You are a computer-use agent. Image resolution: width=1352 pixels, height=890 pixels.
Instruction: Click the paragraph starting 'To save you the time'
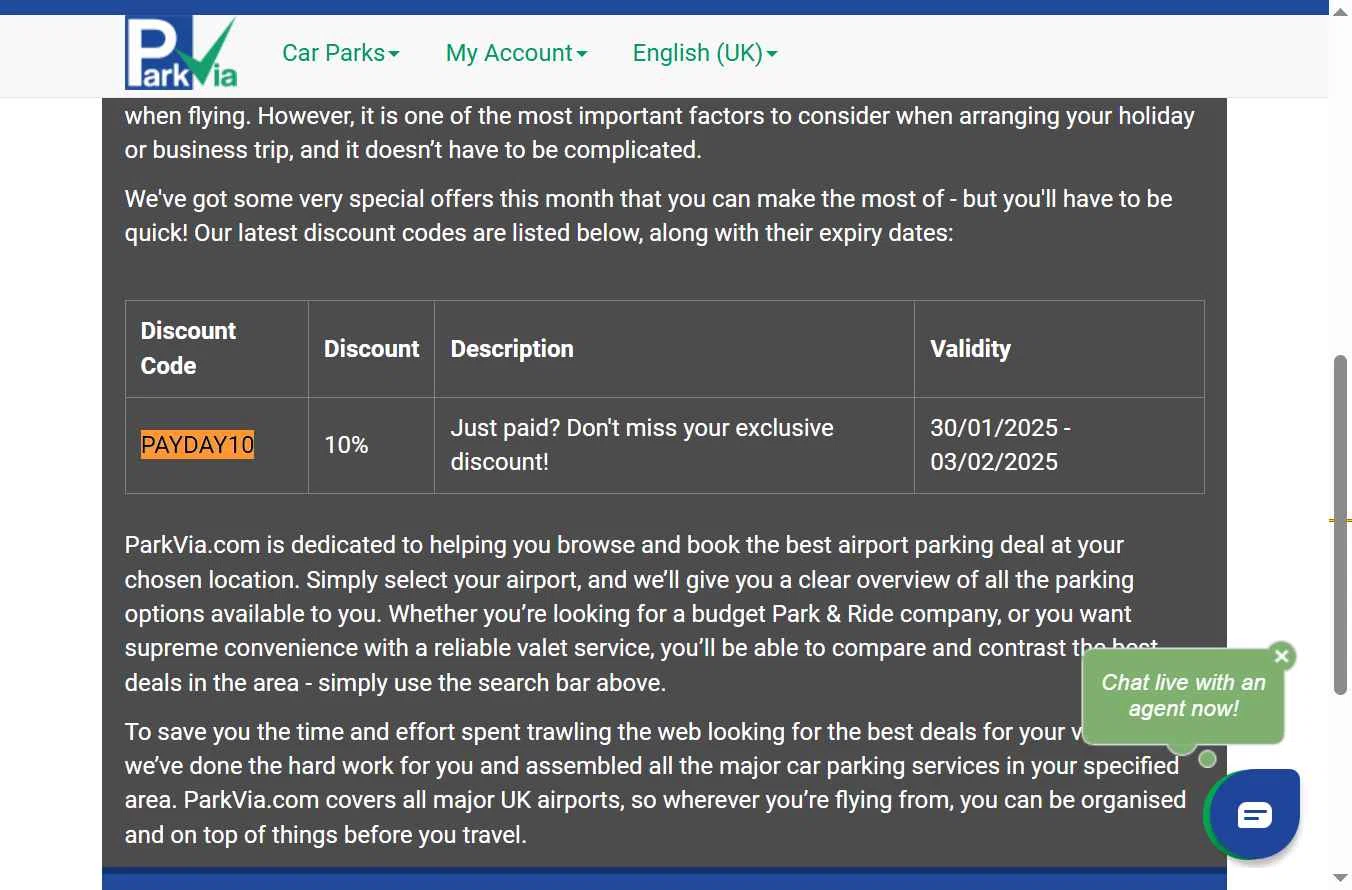656,783
